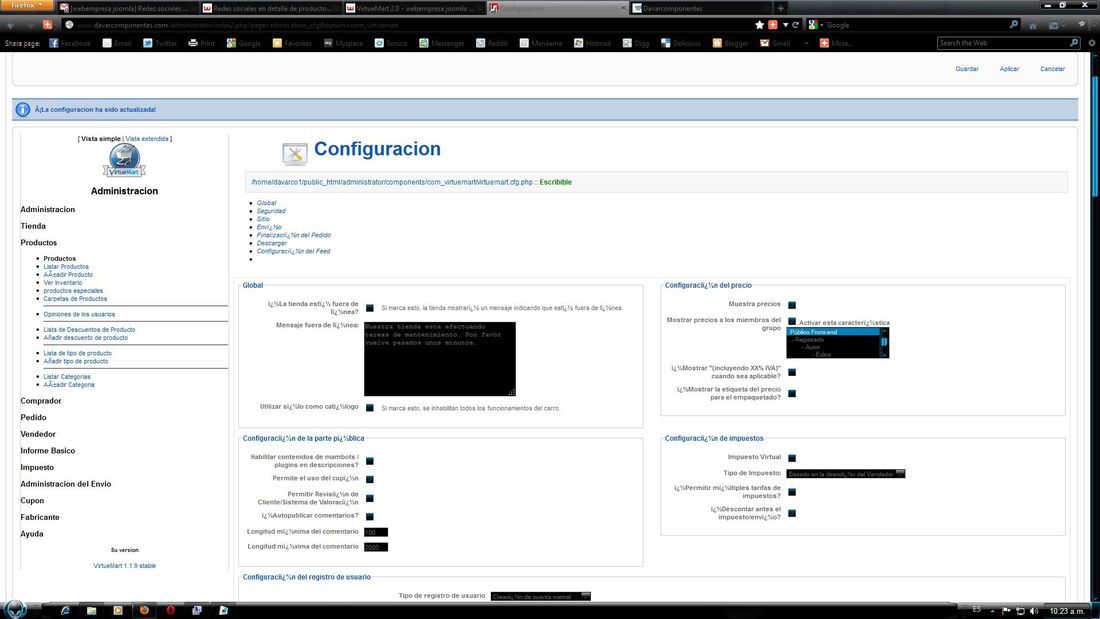This screenshot has height=619, width=1100.
Task: Toggle etiqueta del precio para empaquetado checkbox
Action: click(792, 394)
